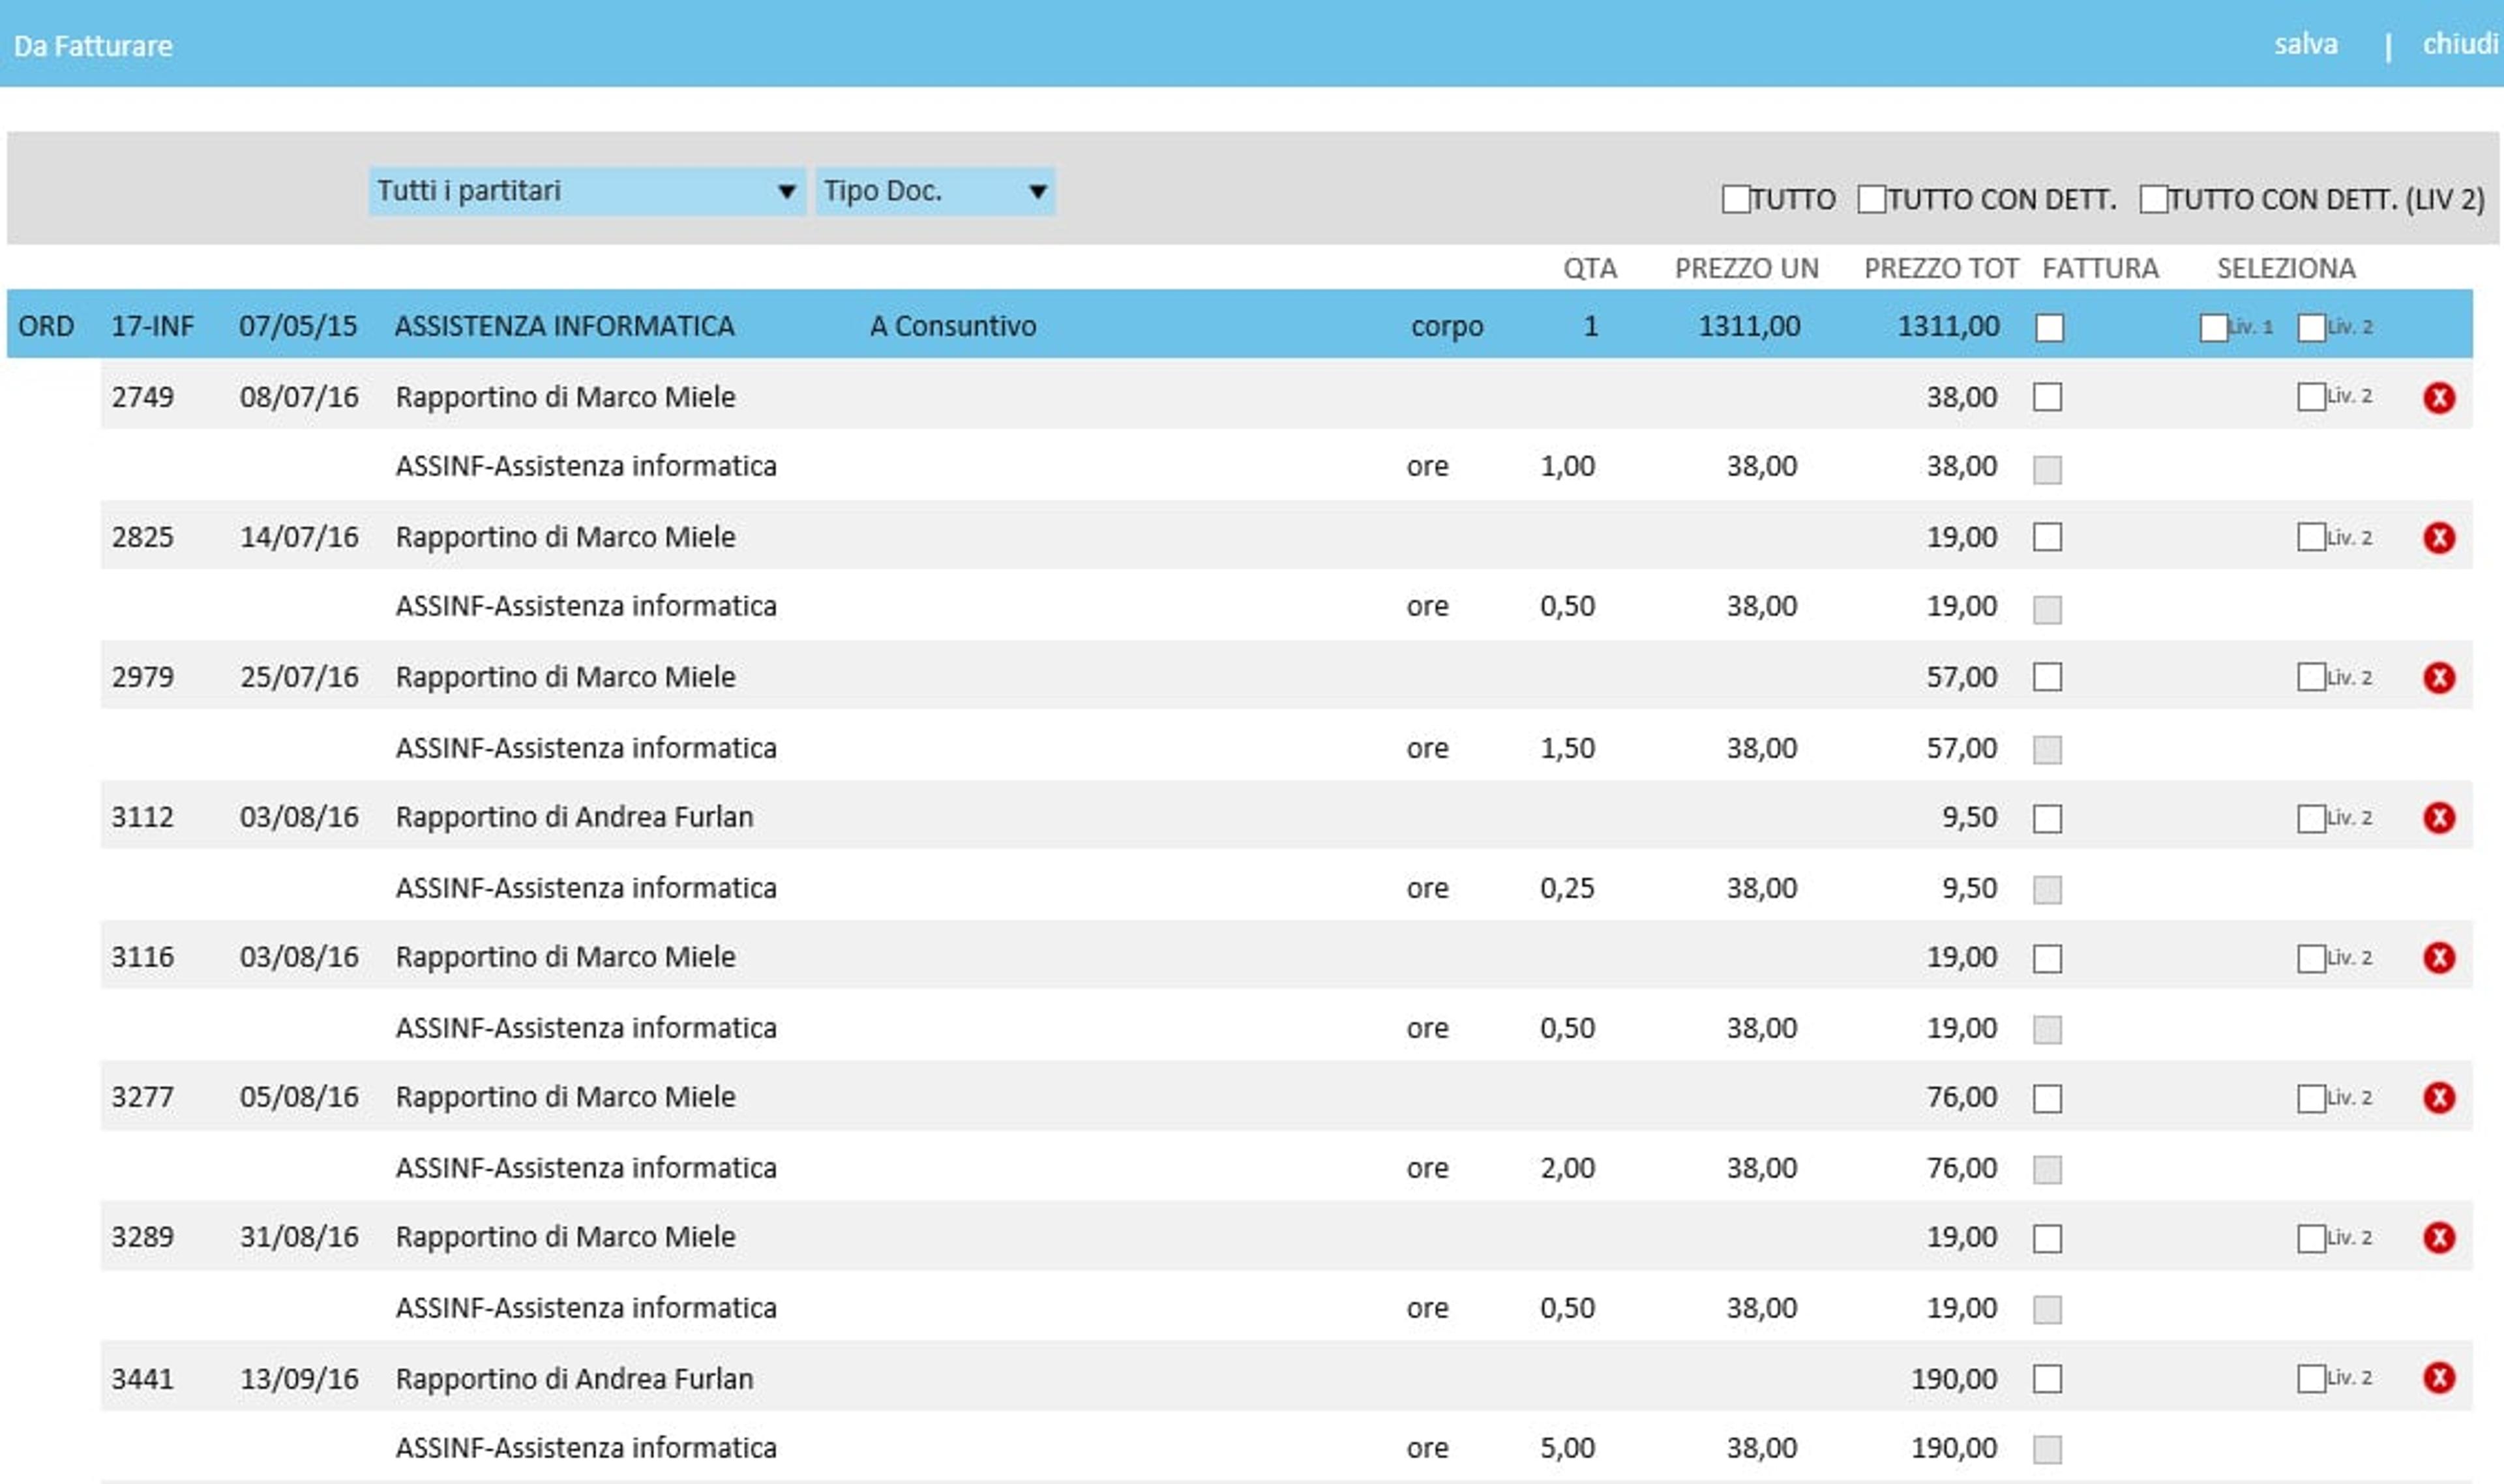The height and width of the screenshot is (1484, 2504).
Task: Click quantity 2,00 in detail row
Action: [1567, 1168]
